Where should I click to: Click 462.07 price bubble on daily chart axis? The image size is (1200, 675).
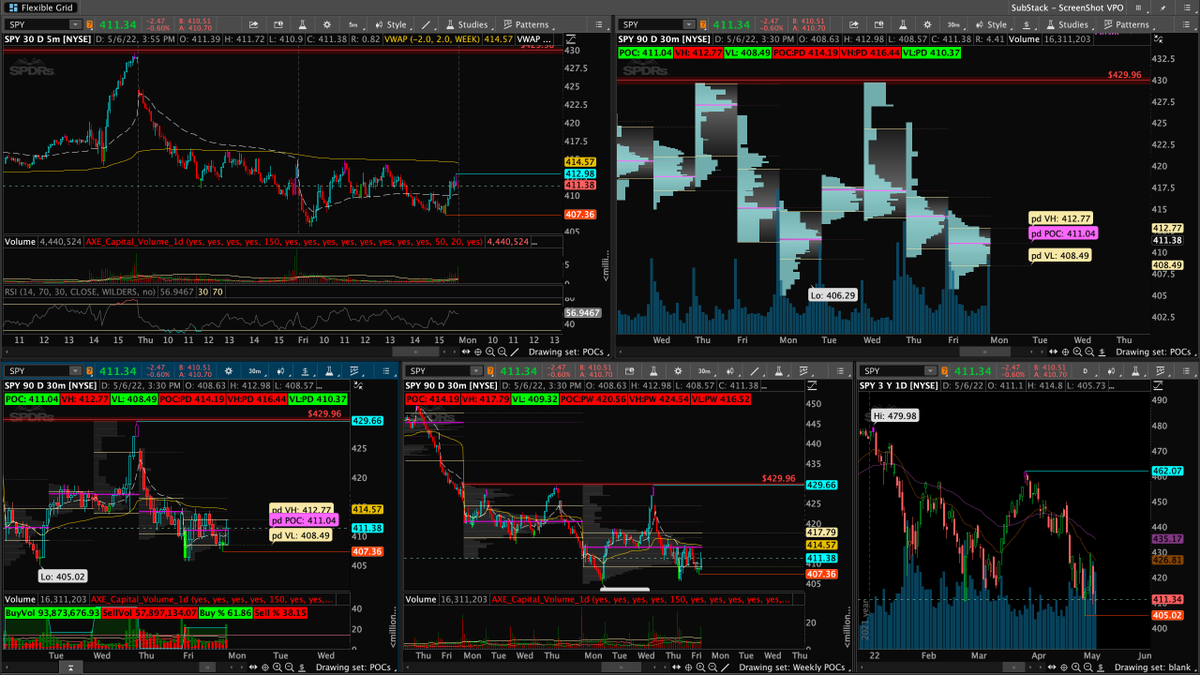pos(1169,470)
